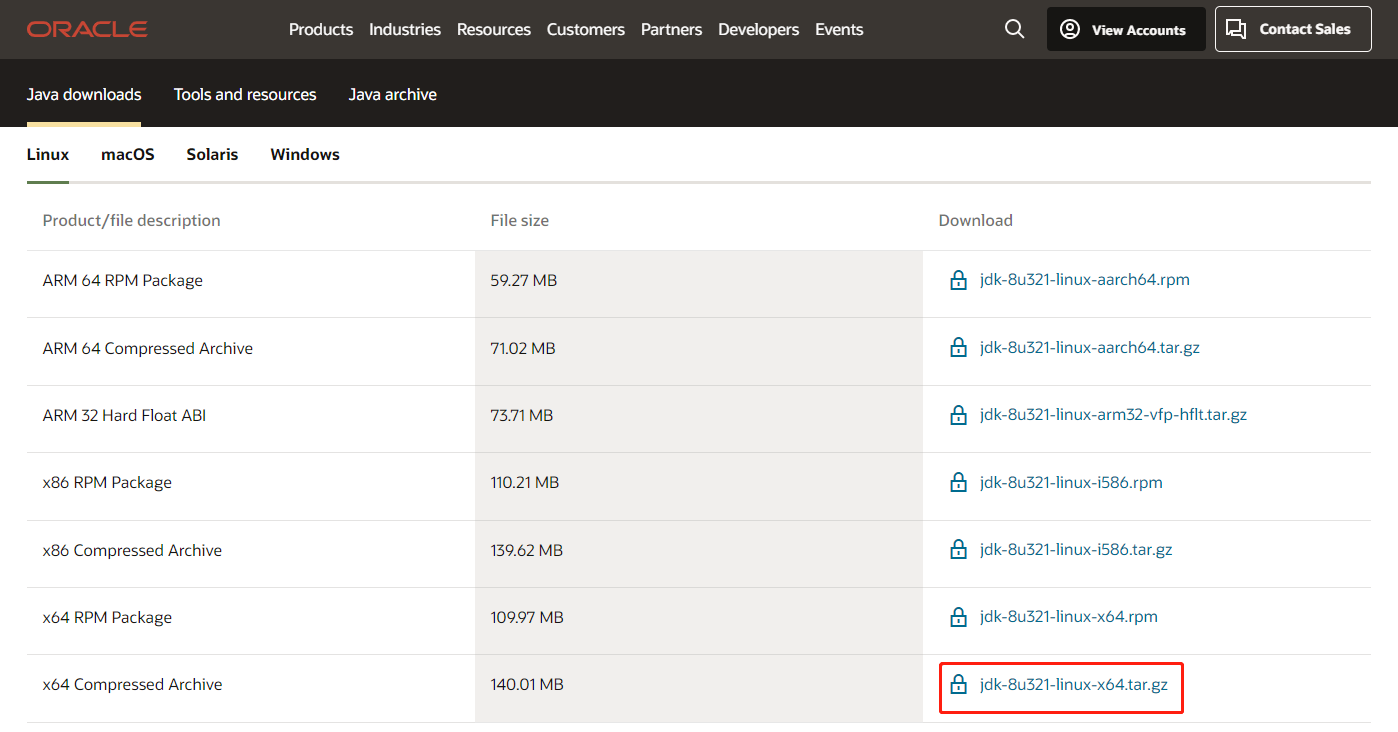
Task: Click the Contact Sales button
Action: coord(1293,29)
